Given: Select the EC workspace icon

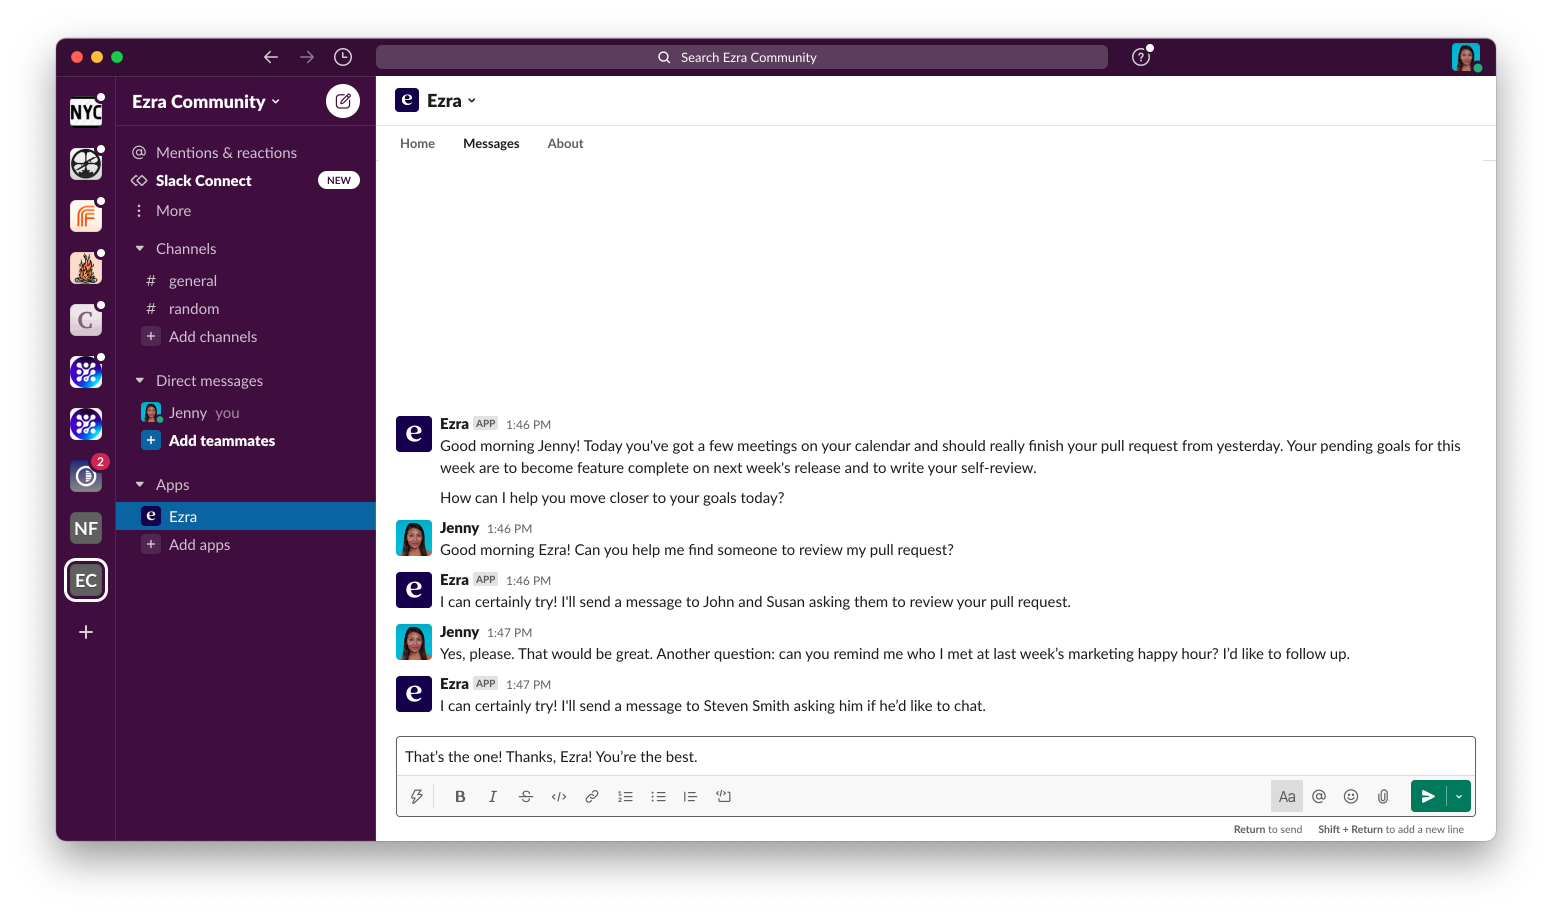Looking at the screenshot, I should pyautogui.click(x=86, y=580).
